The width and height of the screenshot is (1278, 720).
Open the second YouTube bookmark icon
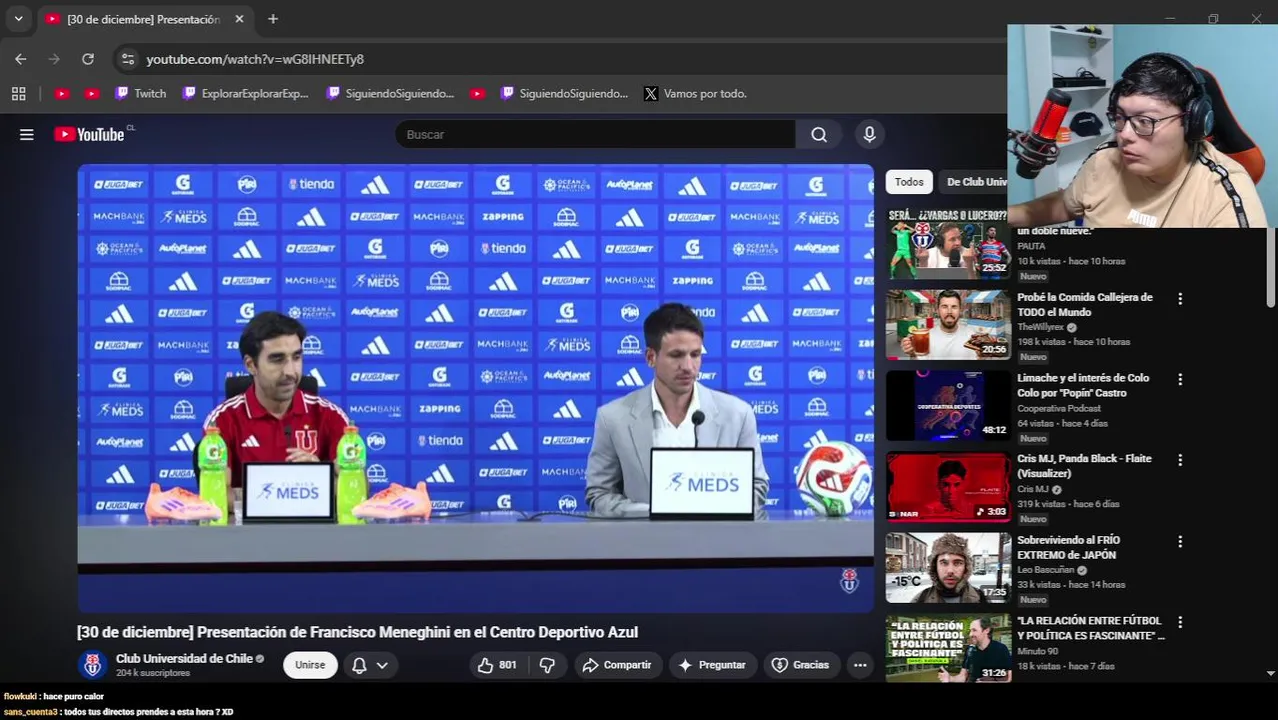pyautogui.click(x=92, y=93)
